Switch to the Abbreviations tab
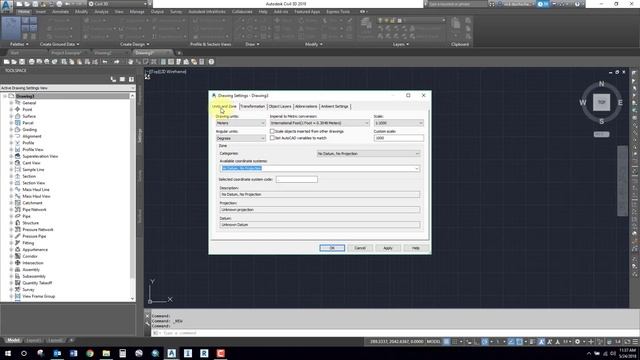The height and width of the screenshot is (360, 640). (306, 107)
